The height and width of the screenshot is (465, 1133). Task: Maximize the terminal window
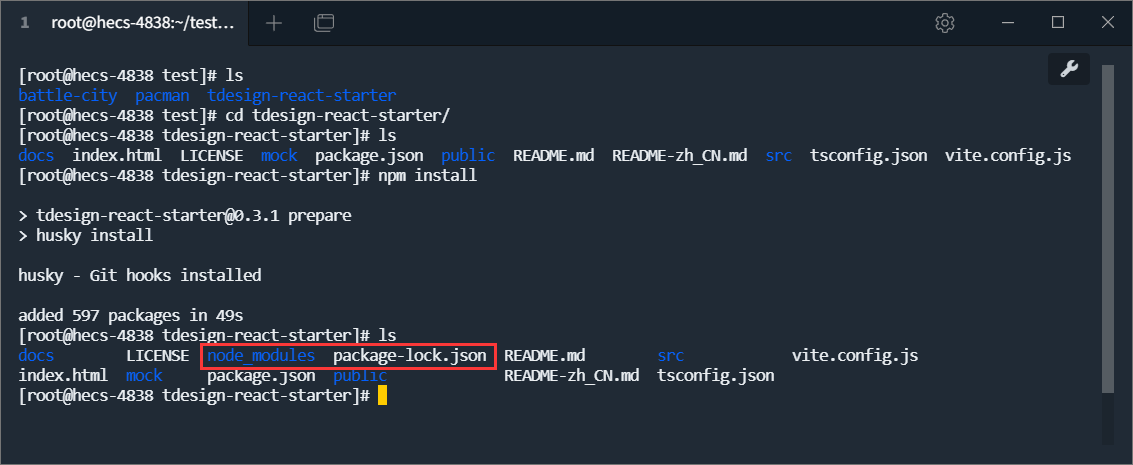coord(1058,22)
